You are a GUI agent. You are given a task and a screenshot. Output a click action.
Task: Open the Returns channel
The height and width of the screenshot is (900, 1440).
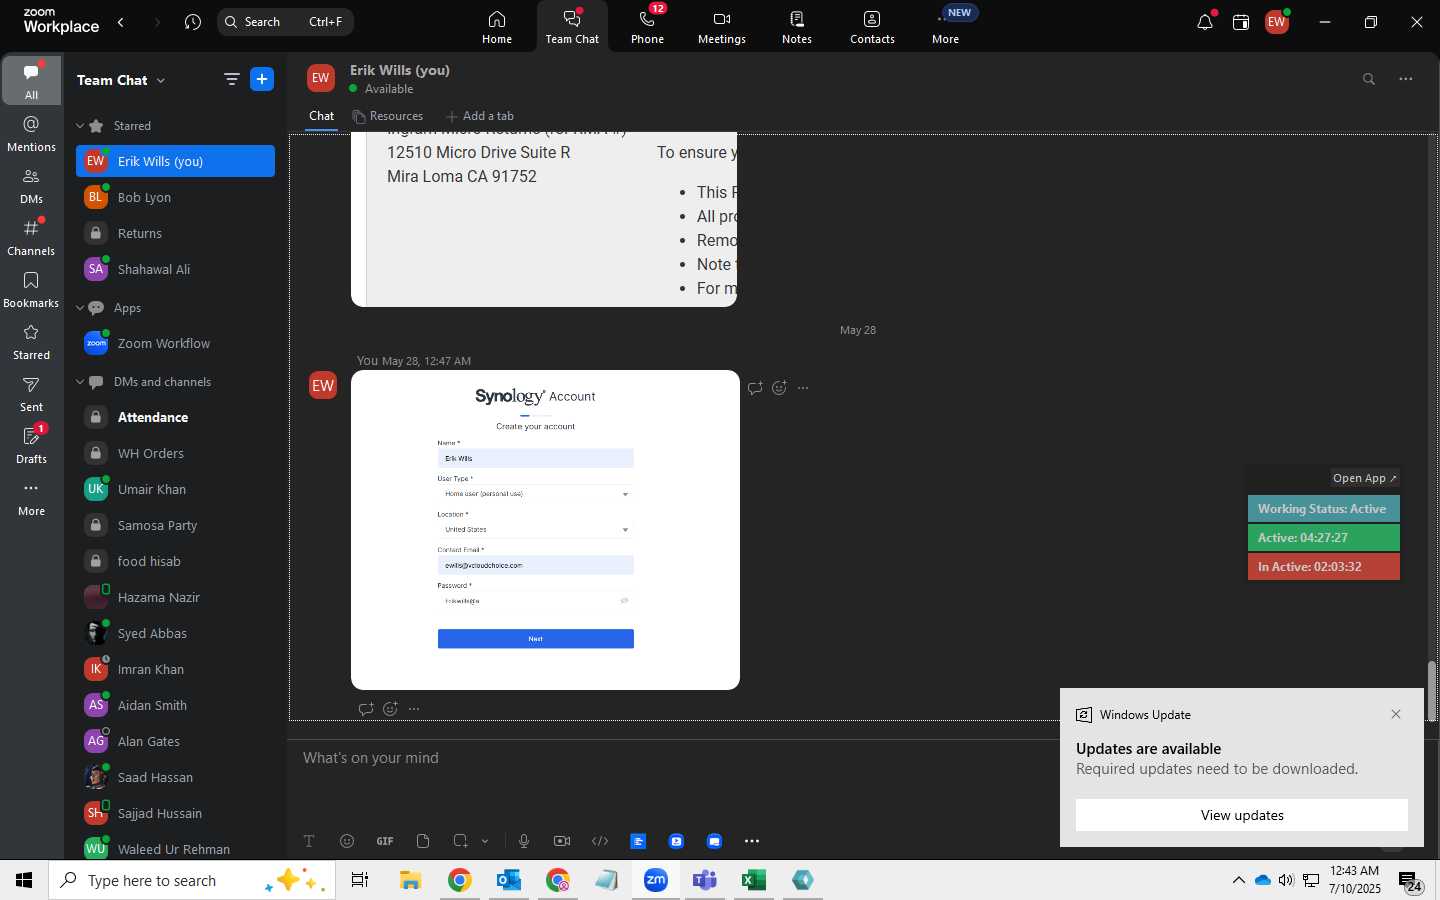(175, 233)
